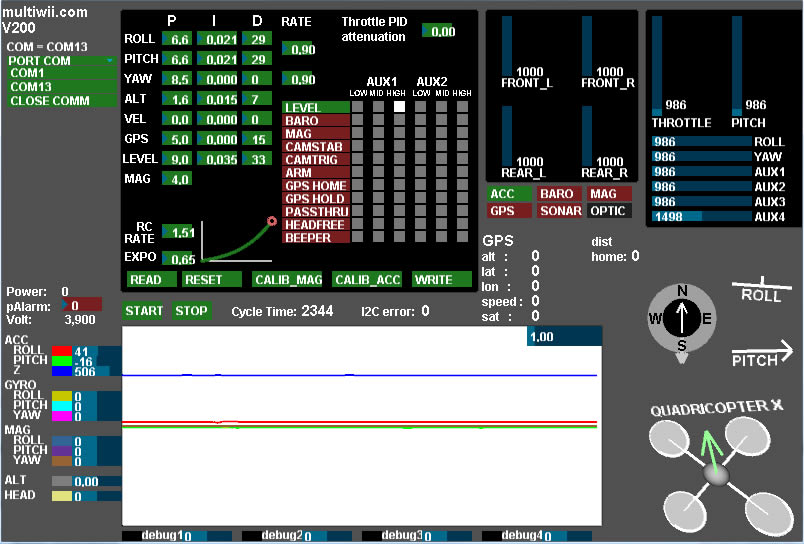
Task: Click the PITCH arrow indicator icon
Action: pos(763,355)
